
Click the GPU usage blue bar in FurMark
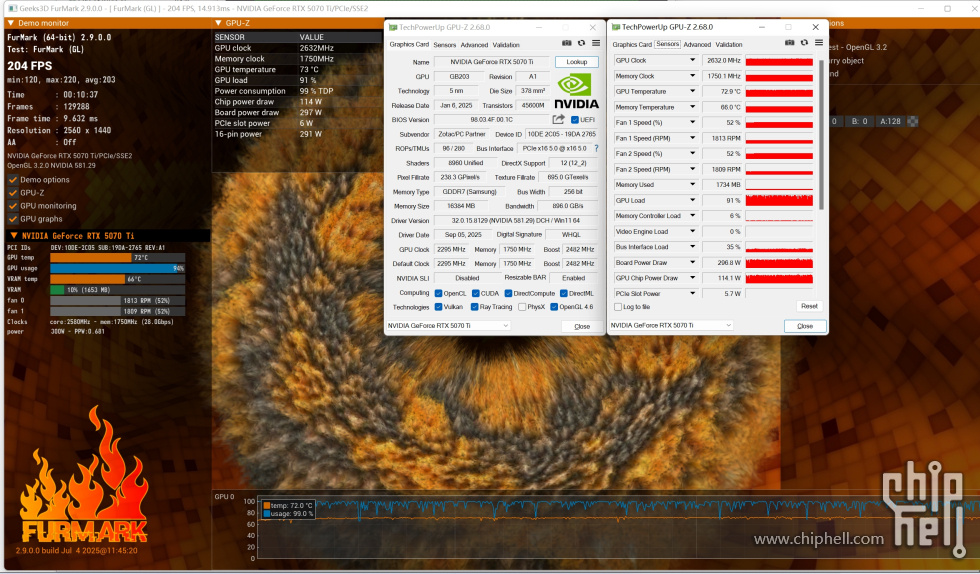click(x=117, y=268)
